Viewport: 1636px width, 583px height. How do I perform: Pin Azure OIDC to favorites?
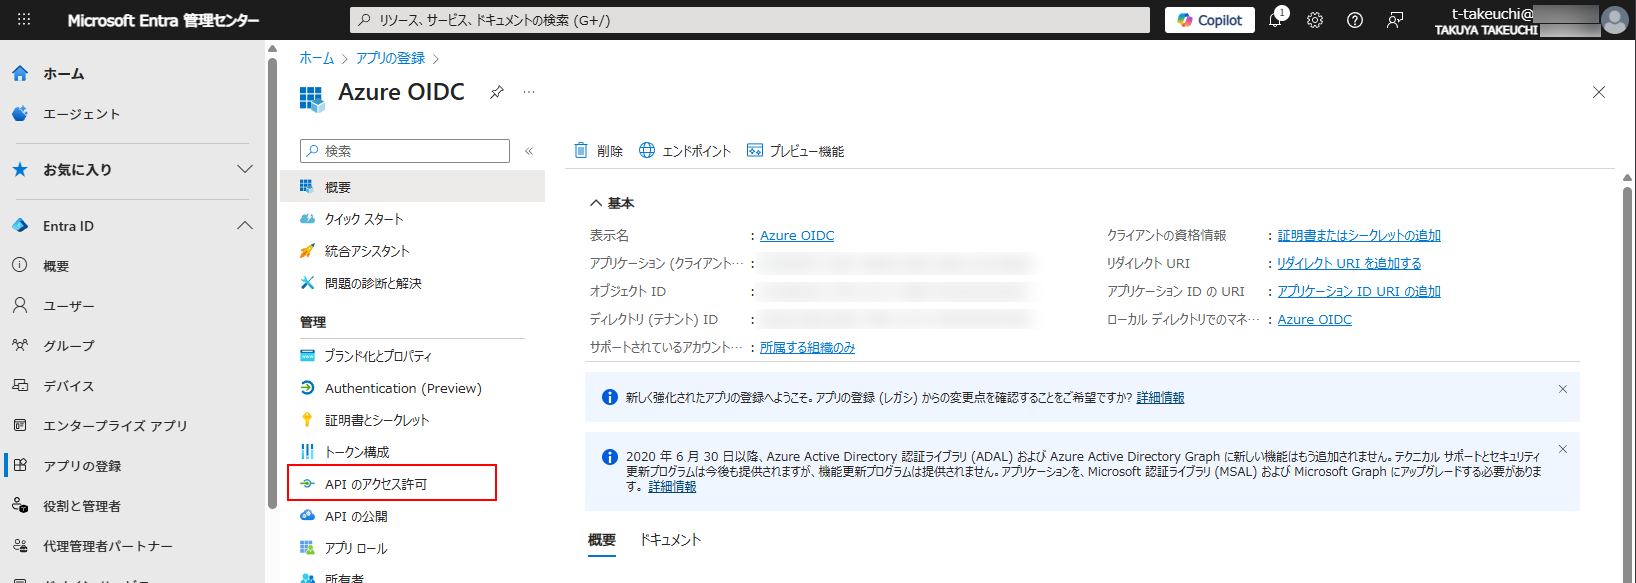(x=497, y=92)
